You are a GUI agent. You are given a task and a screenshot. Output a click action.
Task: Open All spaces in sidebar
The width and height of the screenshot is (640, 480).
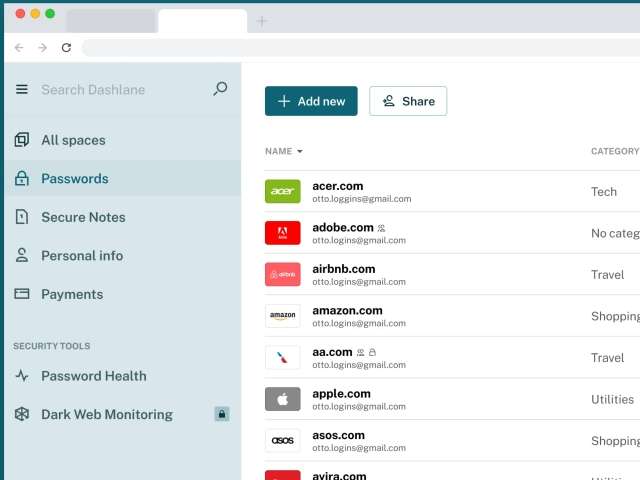[x=122, y=140]
